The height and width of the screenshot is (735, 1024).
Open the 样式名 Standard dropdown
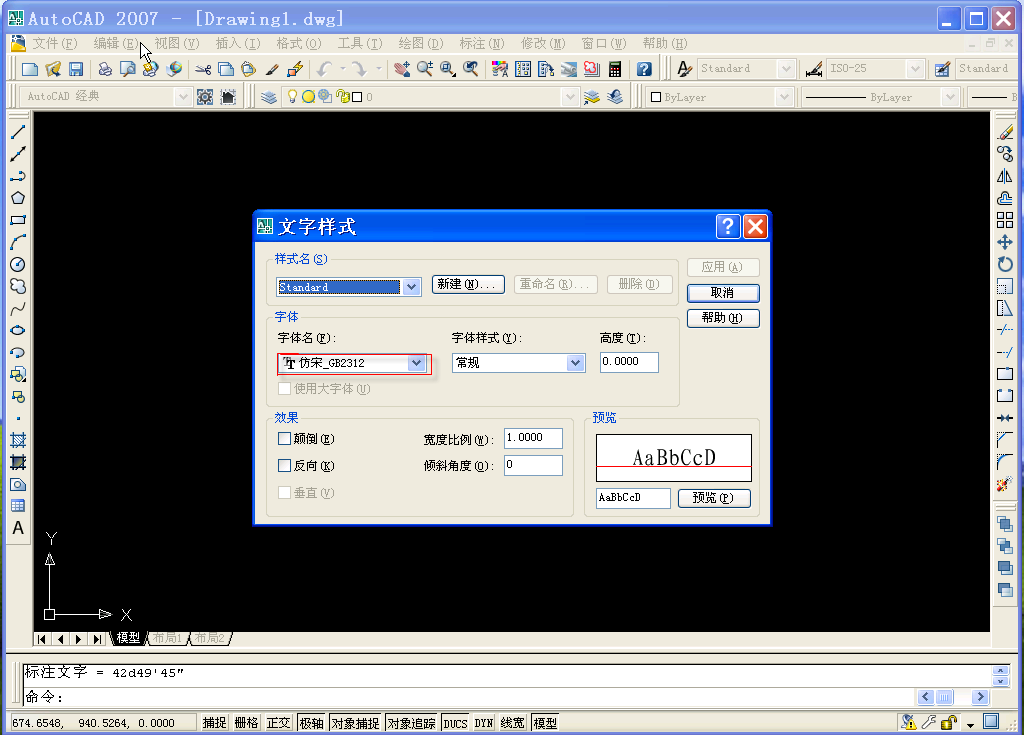click(x=411, y=287)
